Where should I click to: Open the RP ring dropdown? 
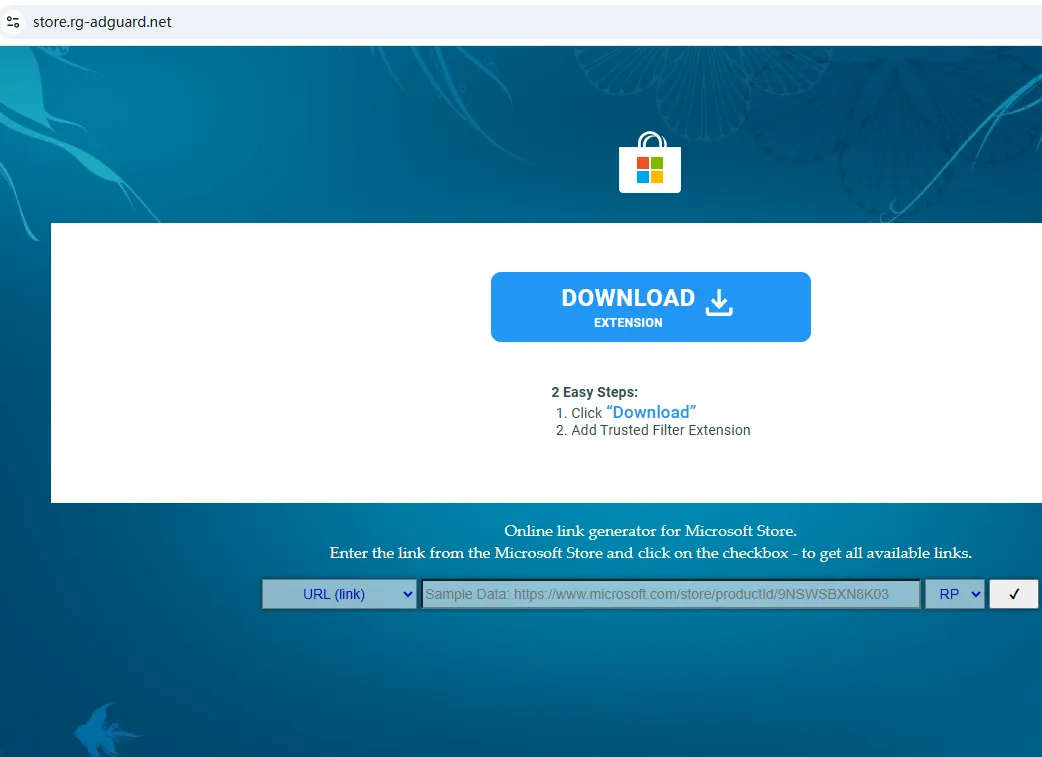[955, 594]
